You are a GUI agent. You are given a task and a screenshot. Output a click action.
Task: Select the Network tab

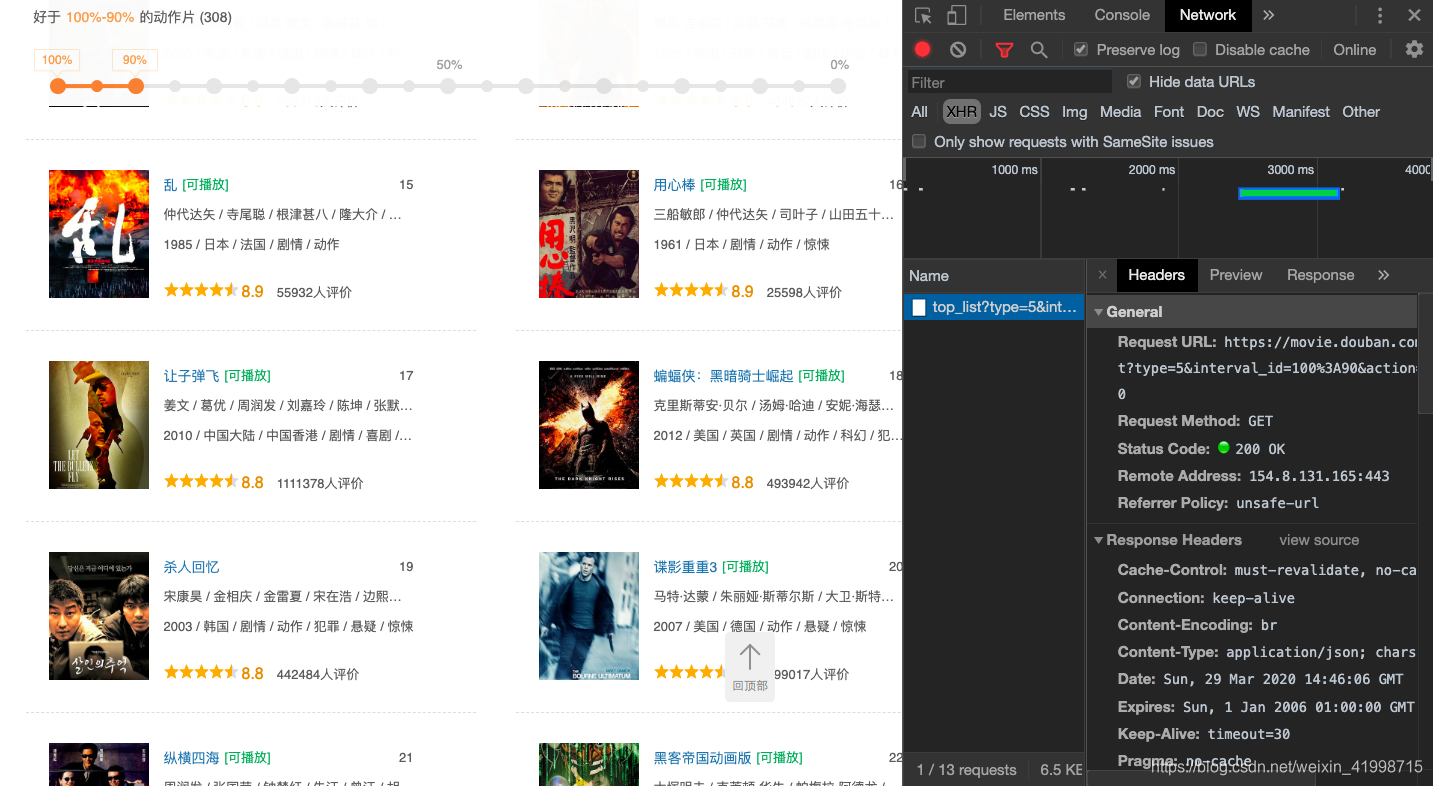tap(1207, 15)
